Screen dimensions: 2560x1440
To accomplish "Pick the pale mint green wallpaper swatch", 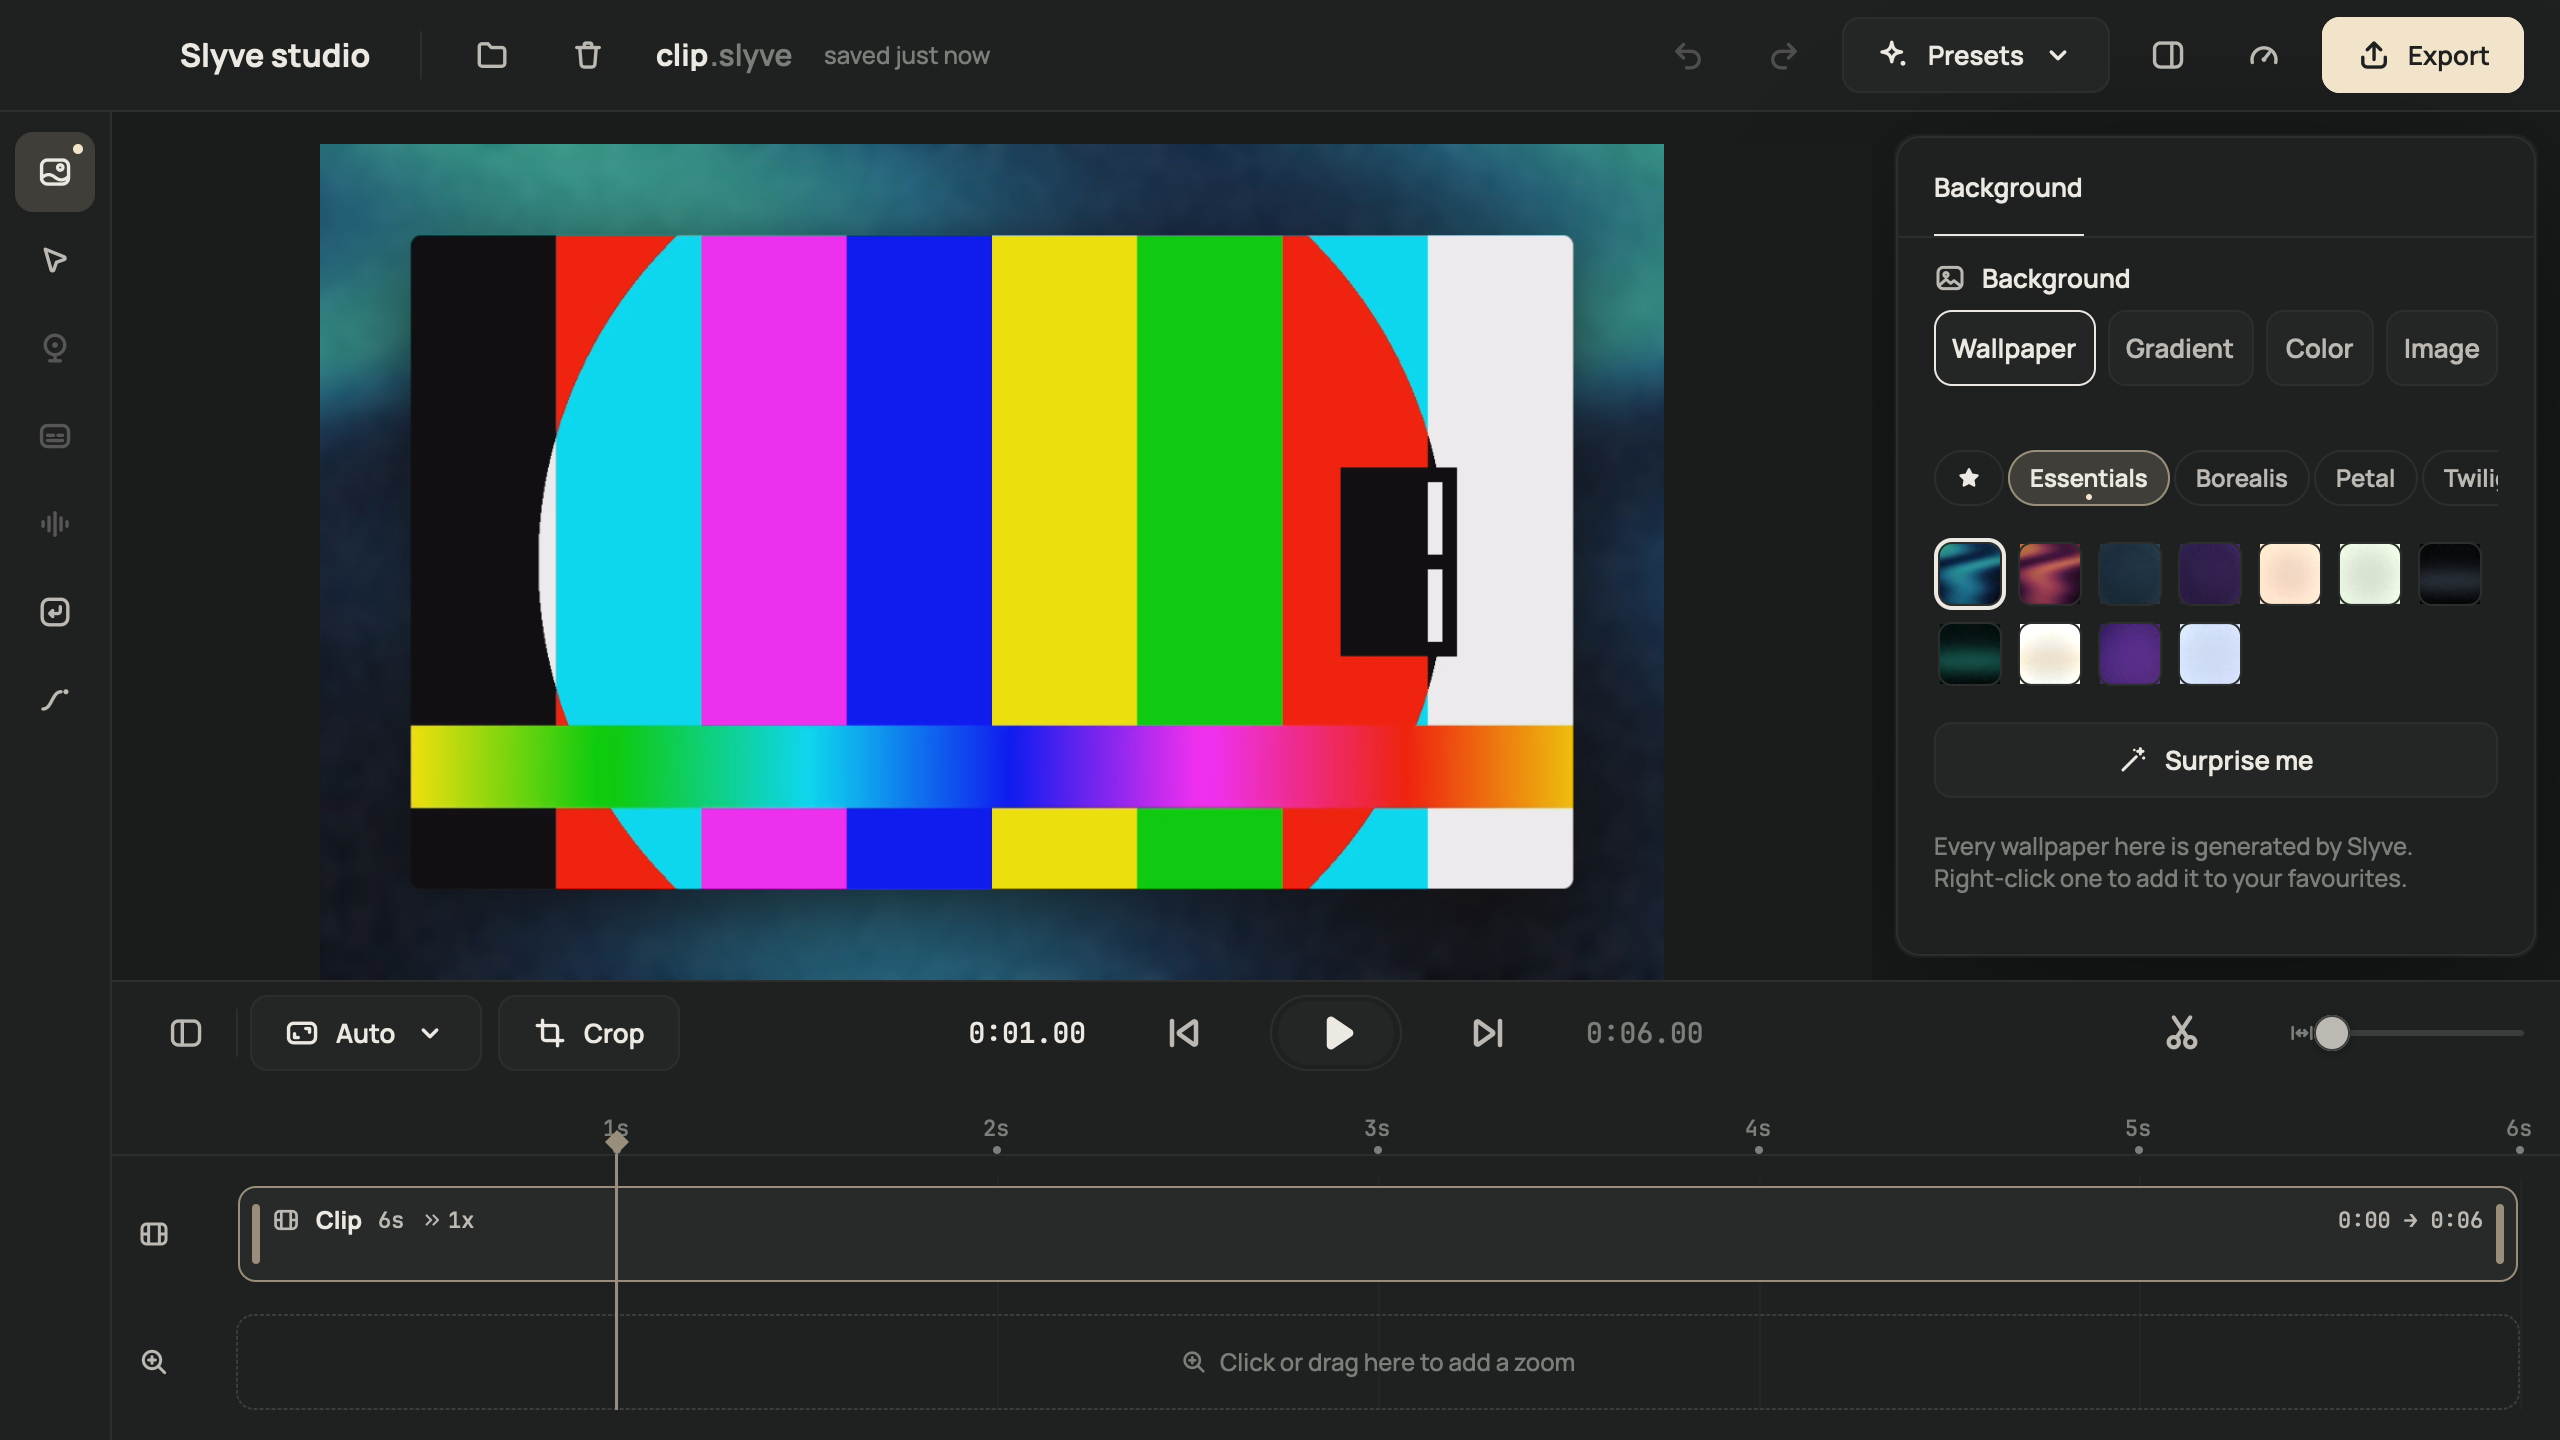I will click(x=2369, y=574).
